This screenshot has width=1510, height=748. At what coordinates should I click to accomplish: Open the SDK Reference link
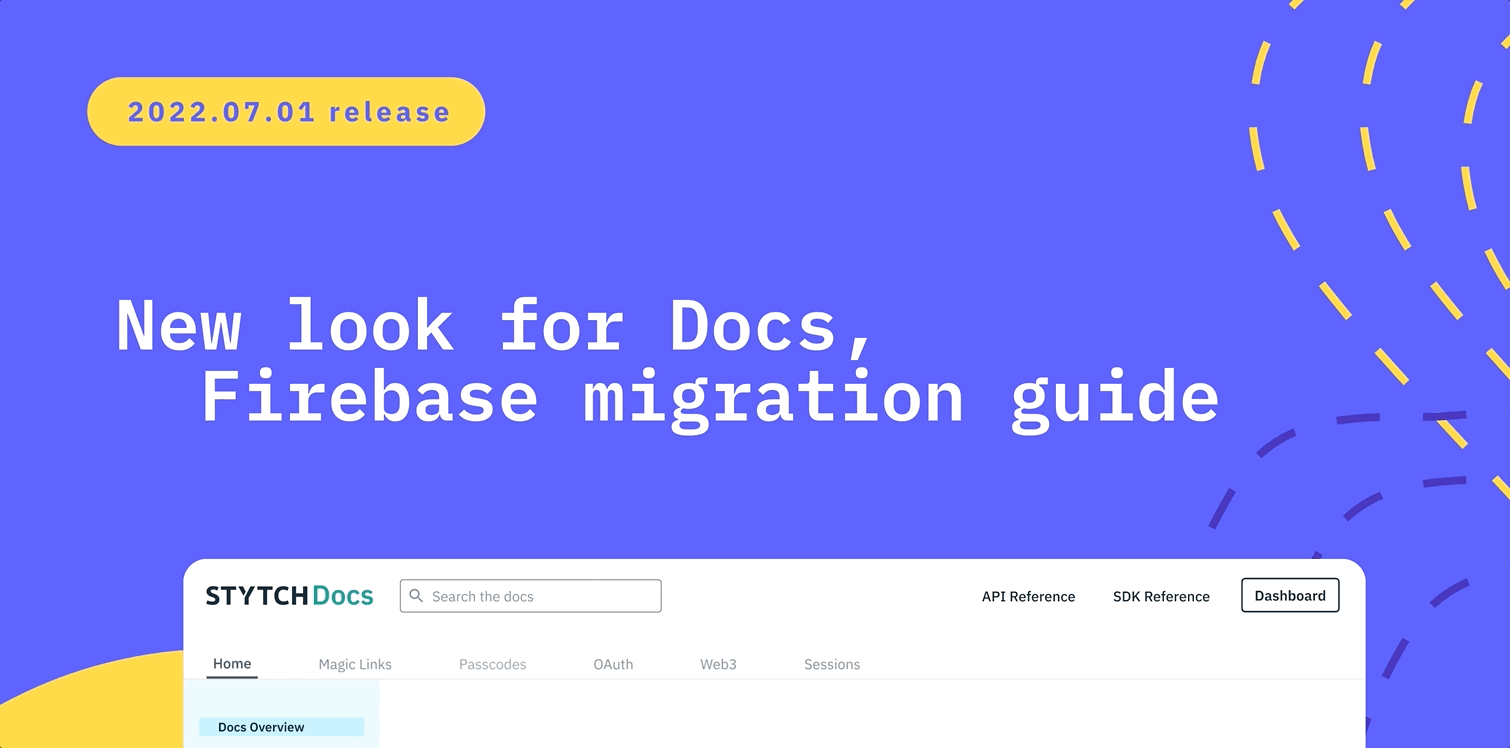[x=1161, y=596]
